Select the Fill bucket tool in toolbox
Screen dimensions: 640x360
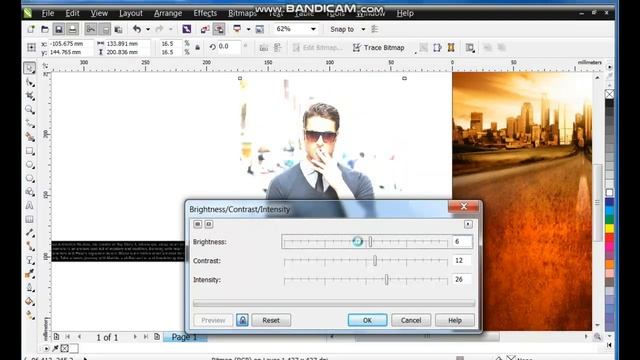(29, 302)
